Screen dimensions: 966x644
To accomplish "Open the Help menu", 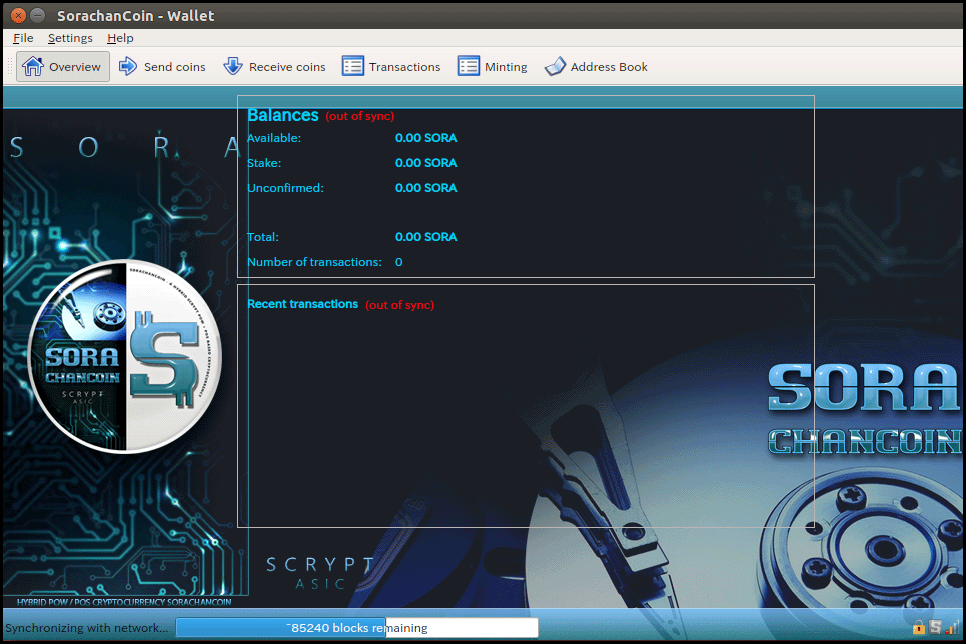I will [120, 38].
